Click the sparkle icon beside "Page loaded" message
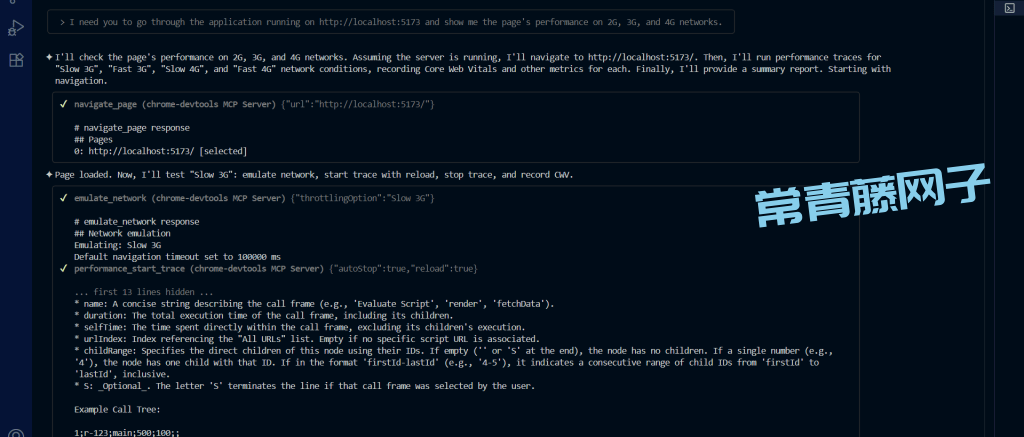 click(x=49, y=174)
